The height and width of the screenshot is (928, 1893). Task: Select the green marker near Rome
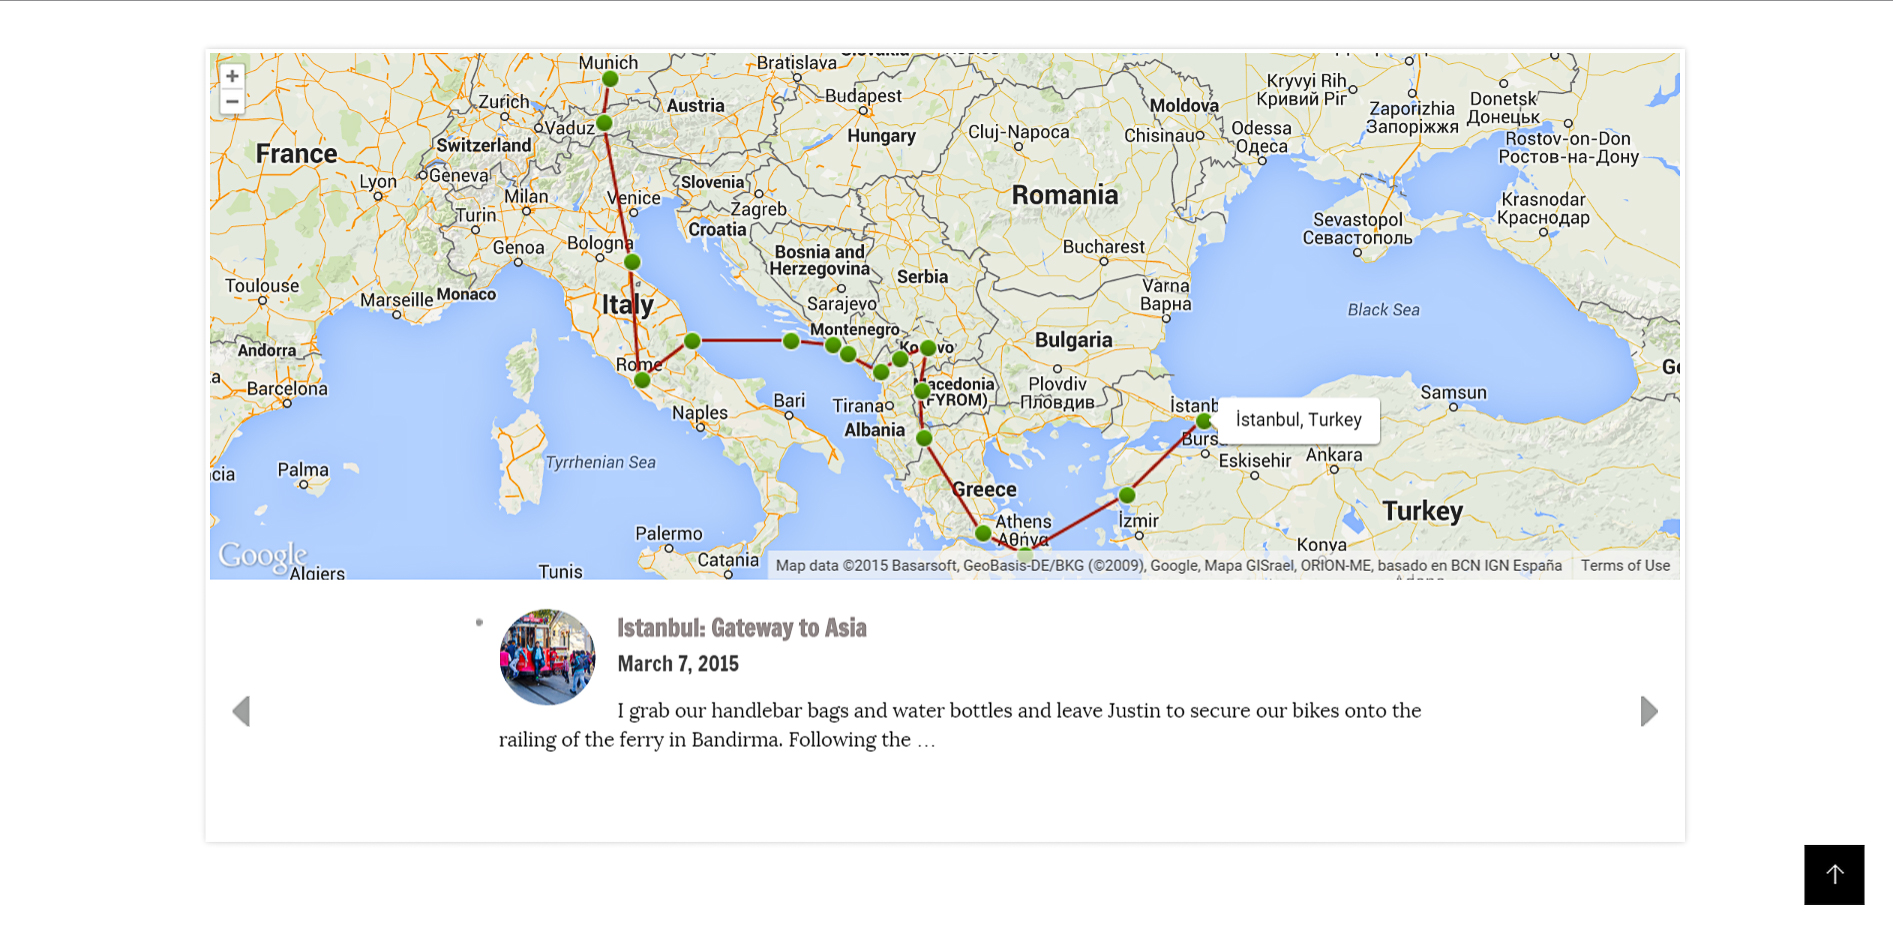pyautogui.click(x=642, y=380)
